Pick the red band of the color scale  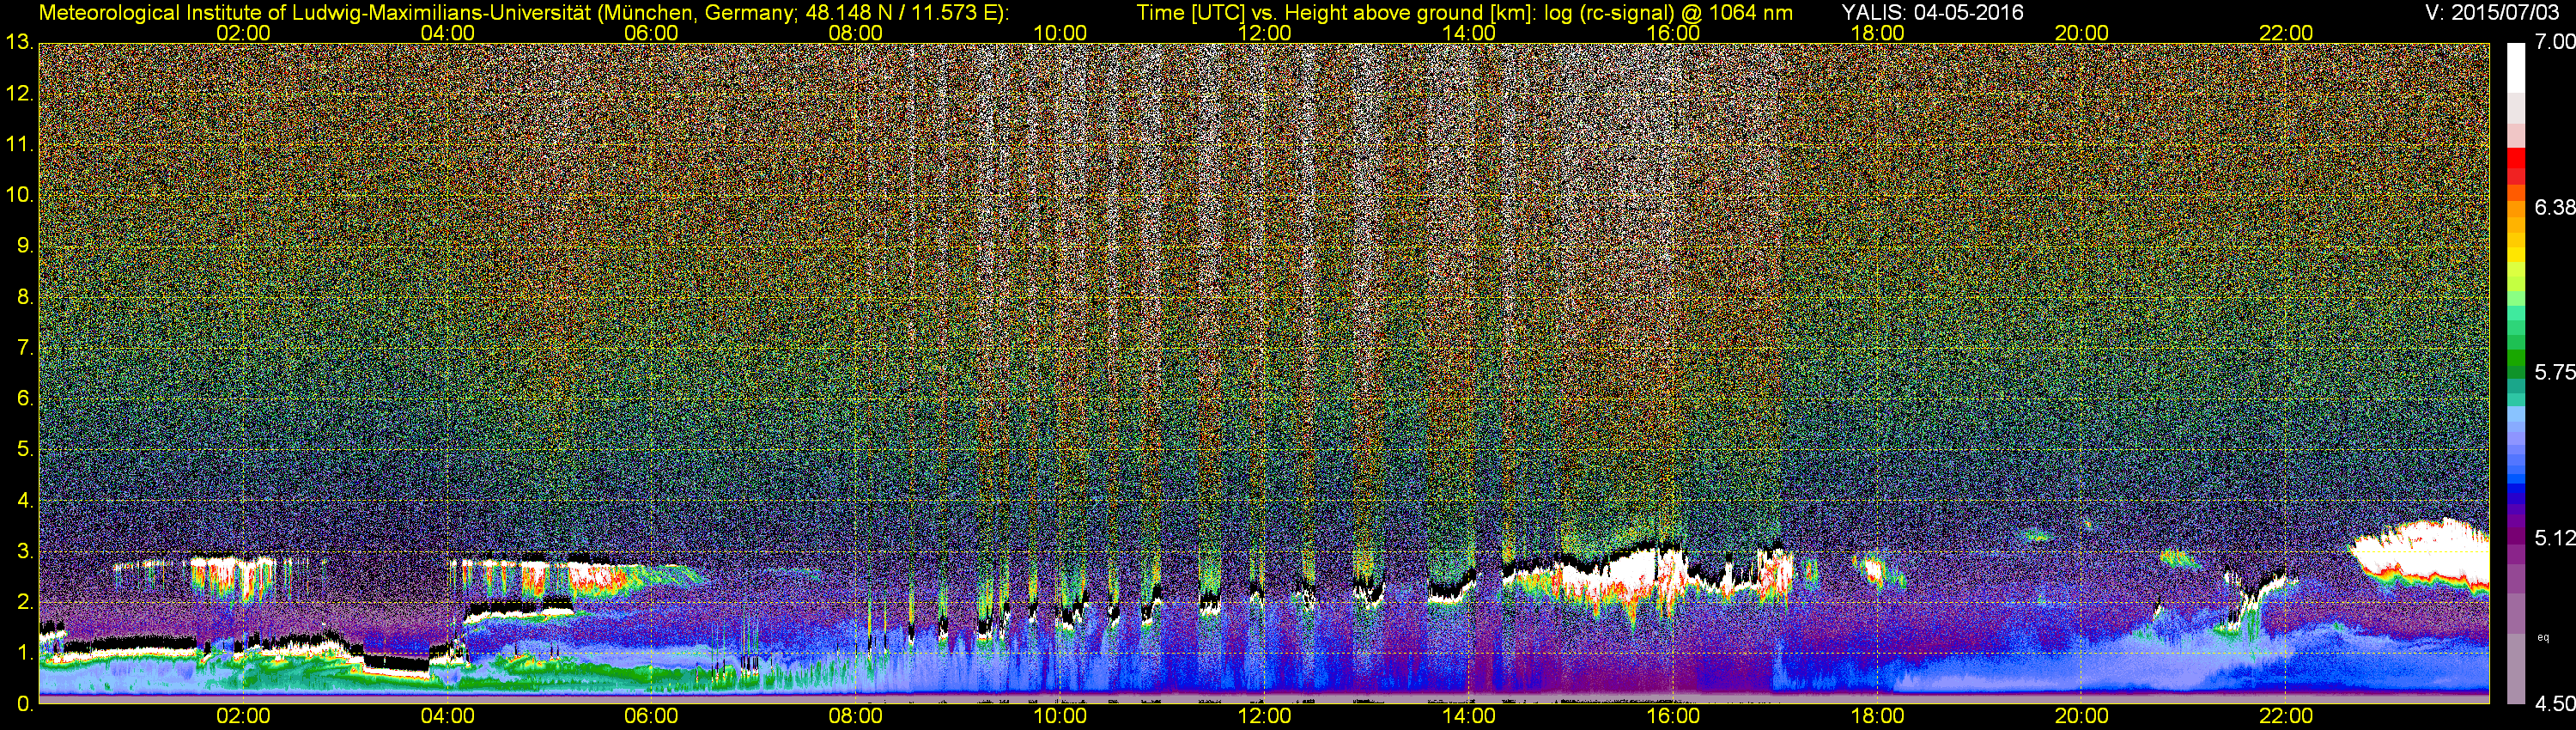(2517, 160)
